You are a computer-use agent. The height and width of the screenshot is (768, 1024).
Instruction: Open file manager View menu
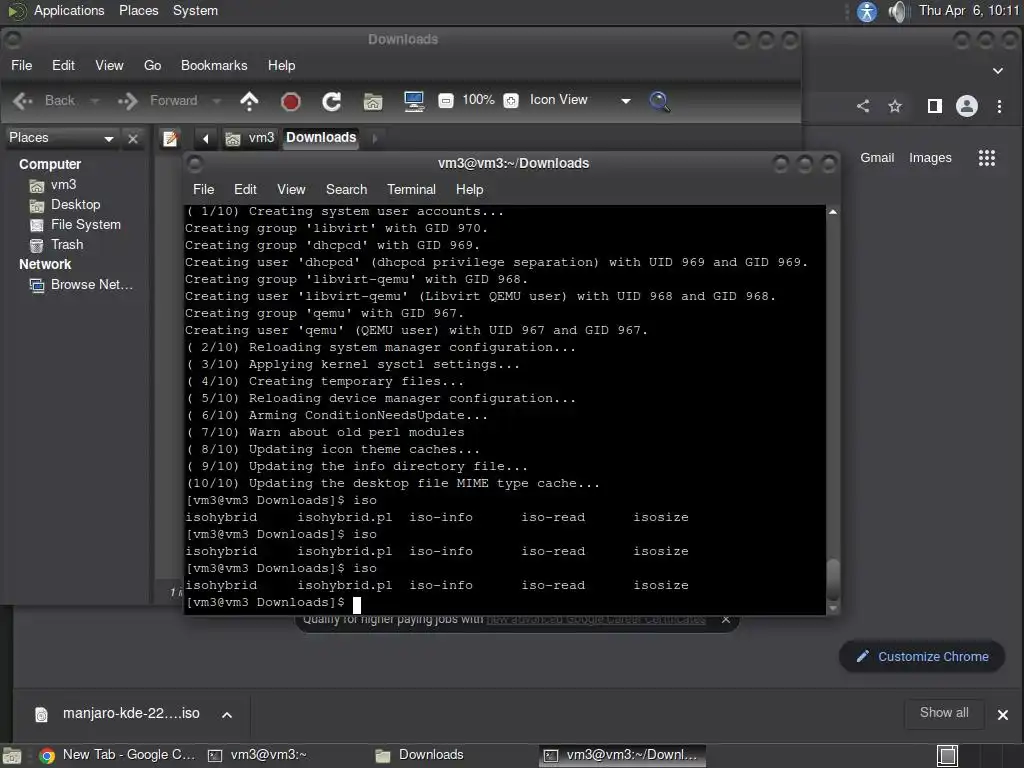pos(109,65)
